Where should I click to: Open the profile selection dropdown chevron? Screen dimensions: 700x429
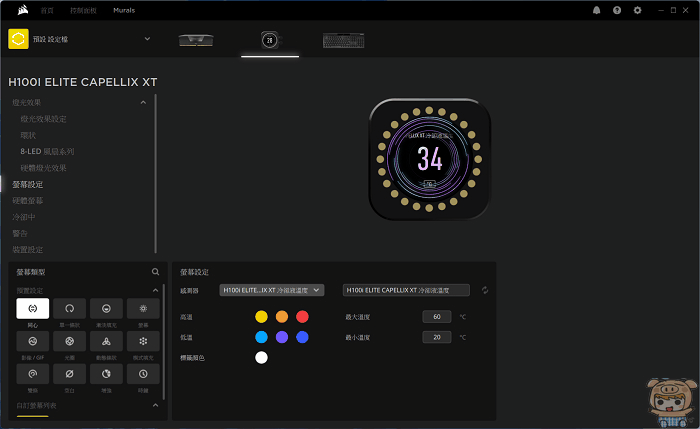point(147,39)
